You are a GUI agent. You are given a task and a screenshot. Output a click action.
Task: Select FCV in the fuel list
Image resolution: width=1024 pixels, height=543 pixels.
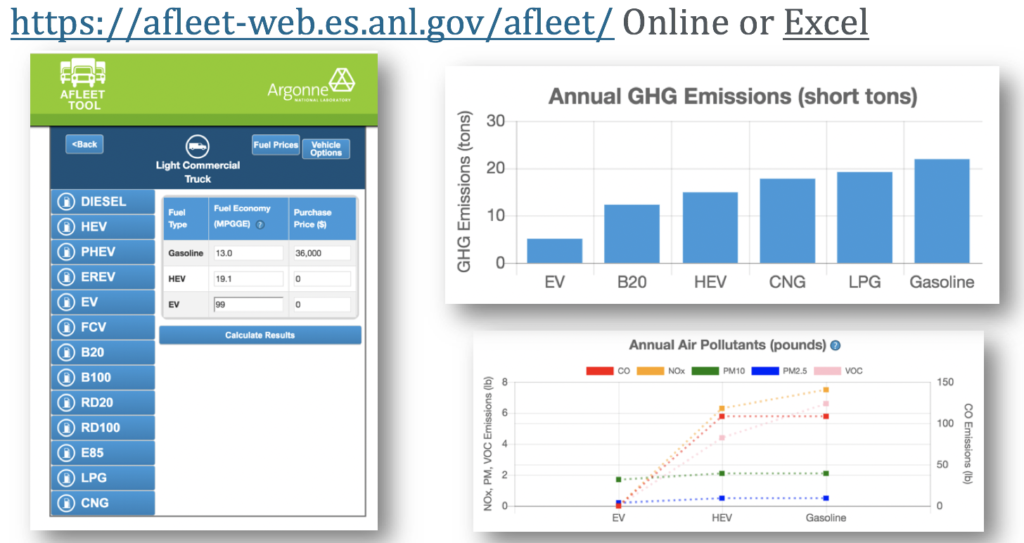coord(103,327)
